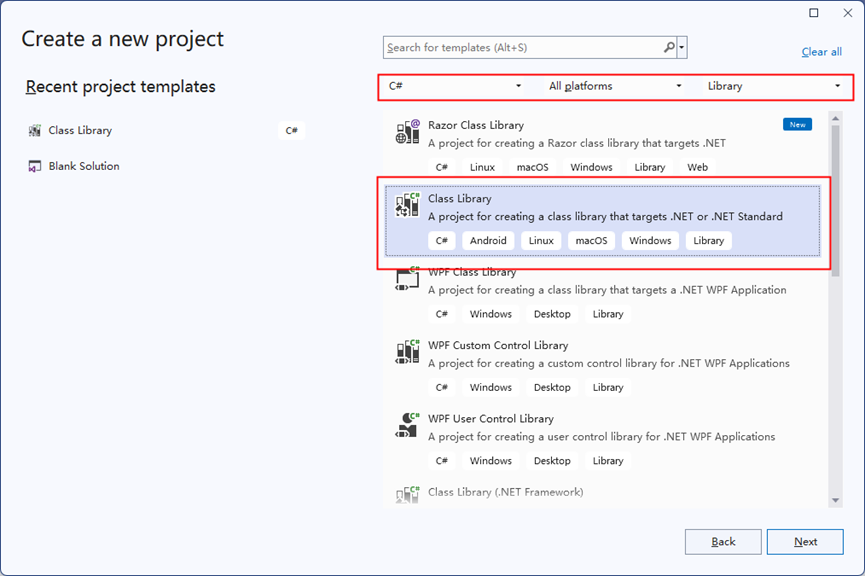
Task: Click the Class Library template description
Action: (x=605, y=217)
